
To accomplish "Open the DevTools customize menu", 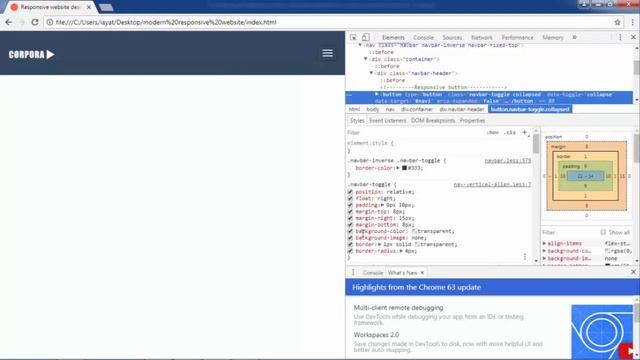I will pyautogui.click(x=620, y=37).
